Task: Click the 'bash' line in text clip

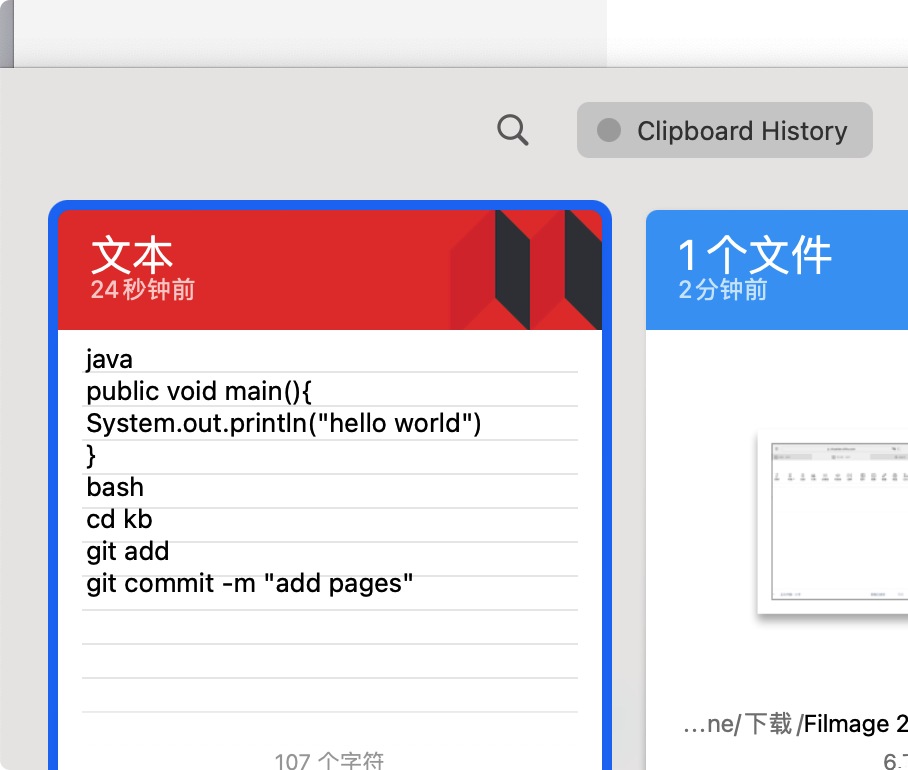Action: coord(115,487)
